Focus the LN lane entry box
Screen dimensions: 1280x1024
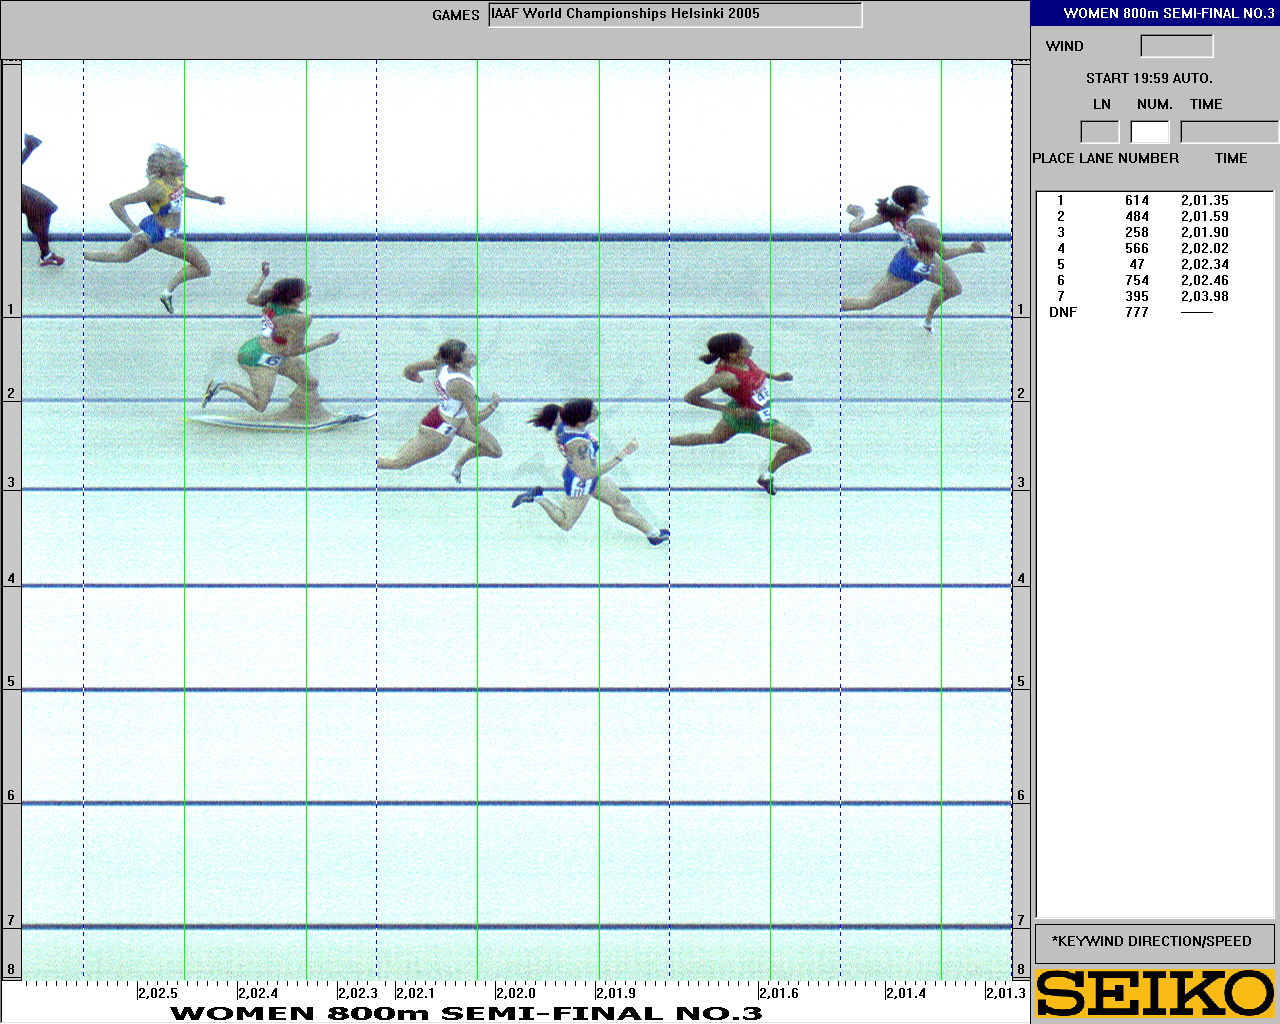pyautogui.click(x=1099, y=132)
